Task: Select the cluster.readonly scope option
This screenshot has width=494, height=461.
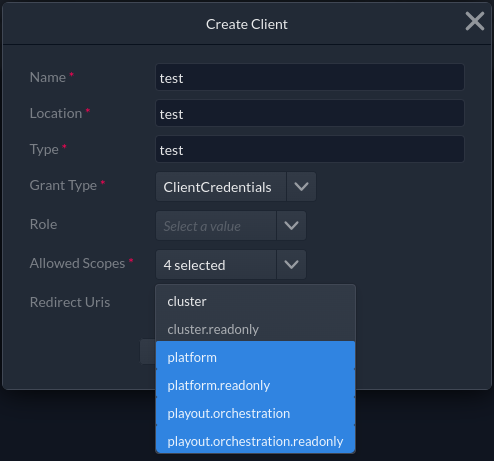Action: tap(256, 329)
